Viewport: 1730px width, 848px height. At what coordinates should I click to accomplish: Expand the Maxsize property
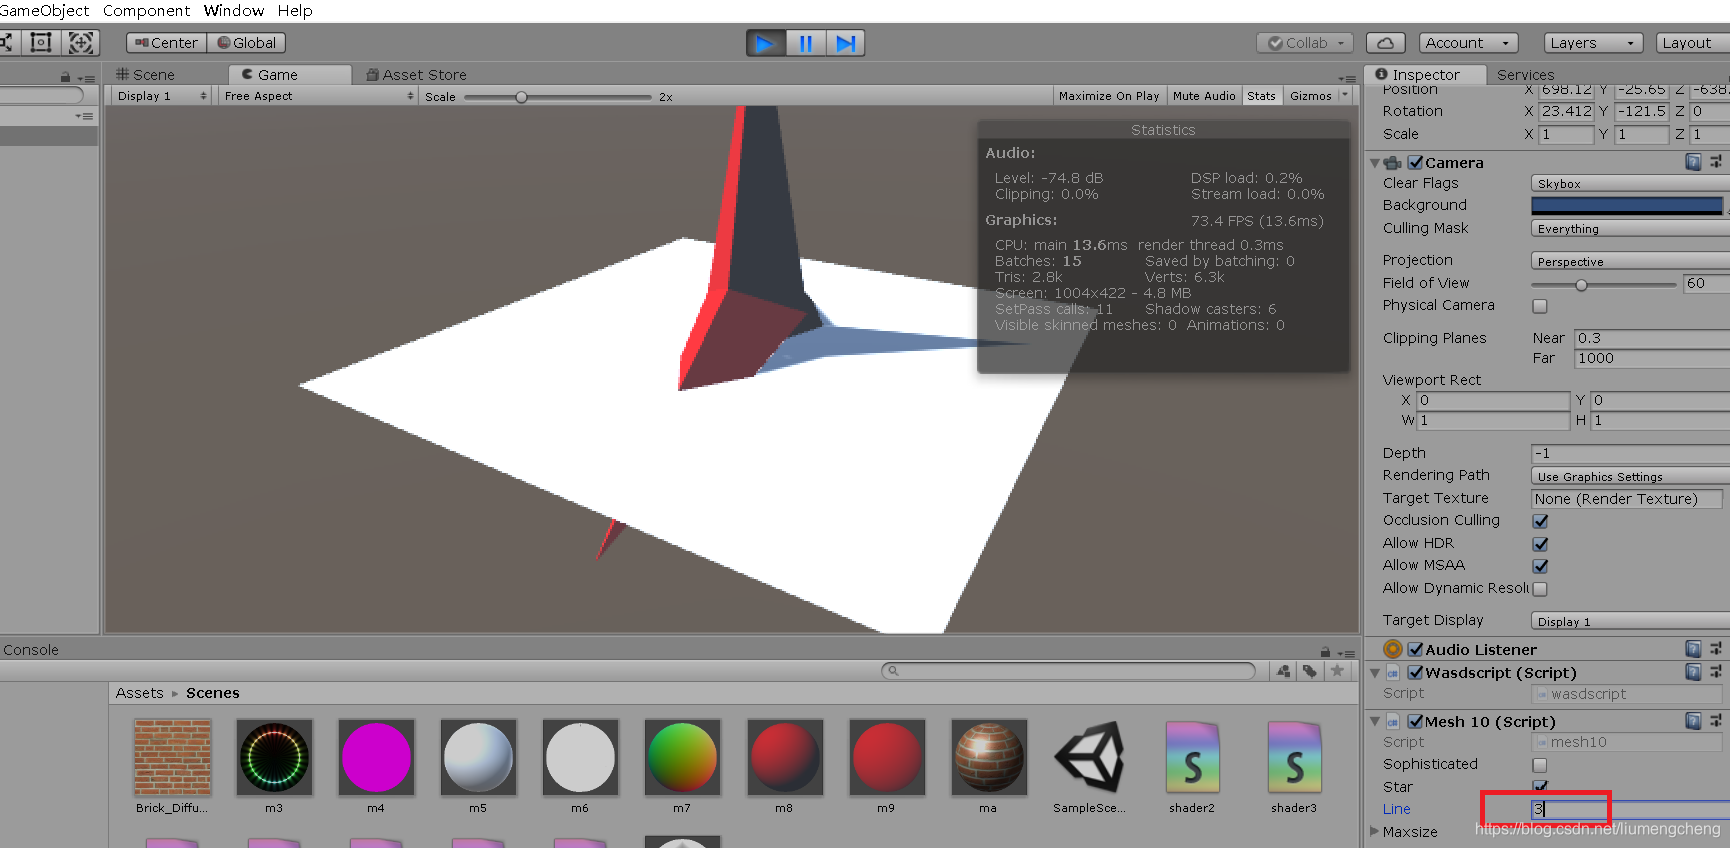1375,832
